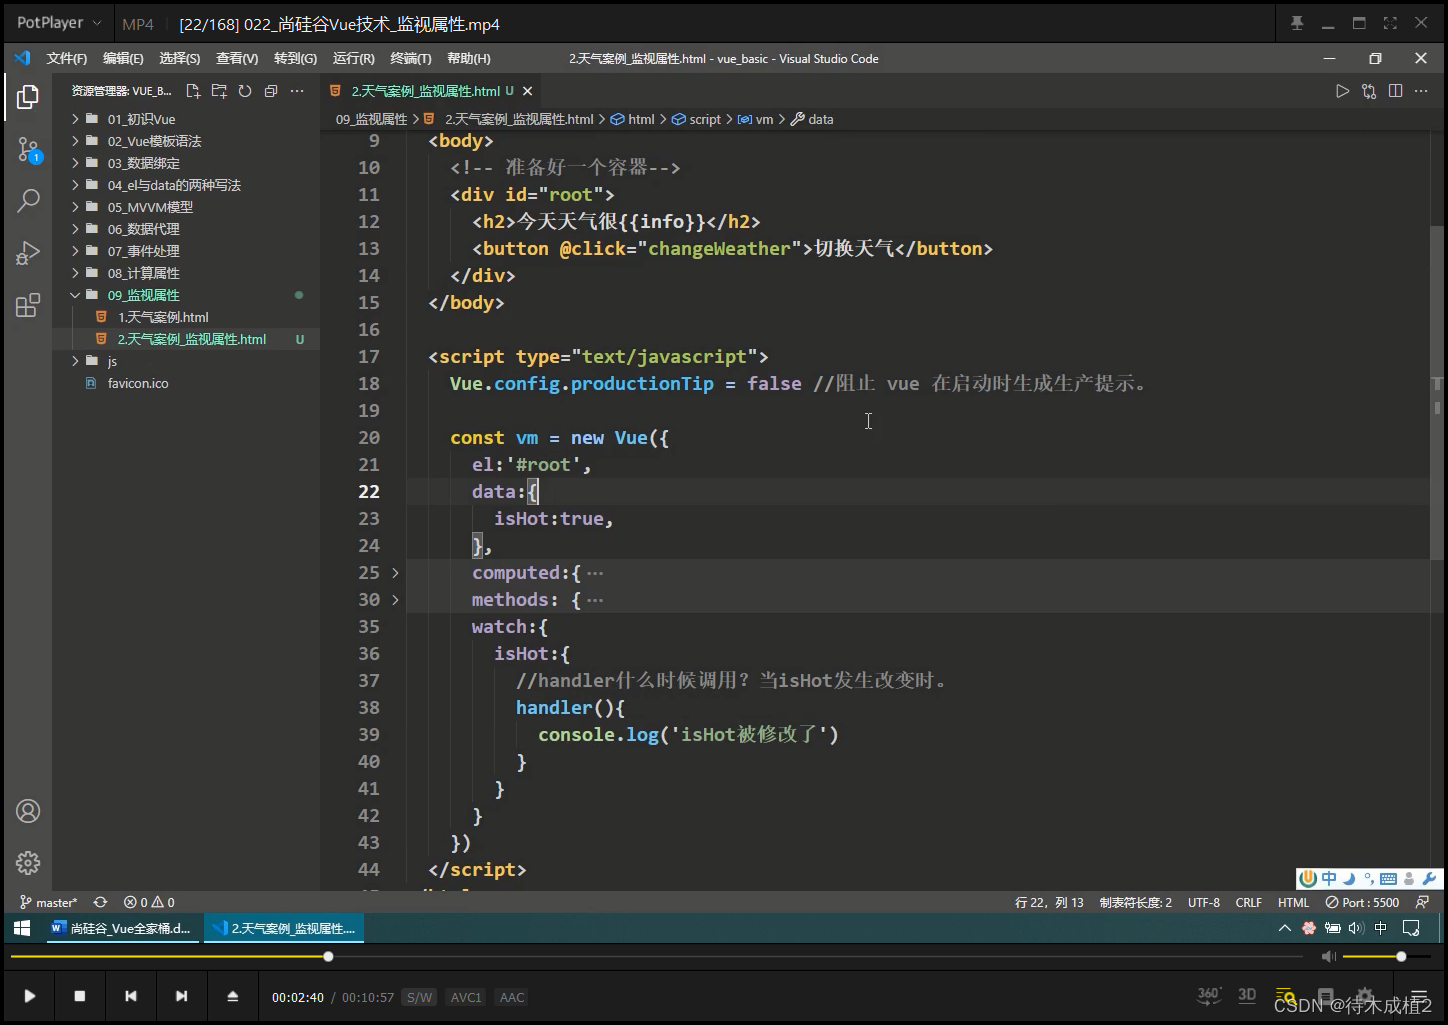
Task: Click the New File icon in Explorer header
Action: 193,91
